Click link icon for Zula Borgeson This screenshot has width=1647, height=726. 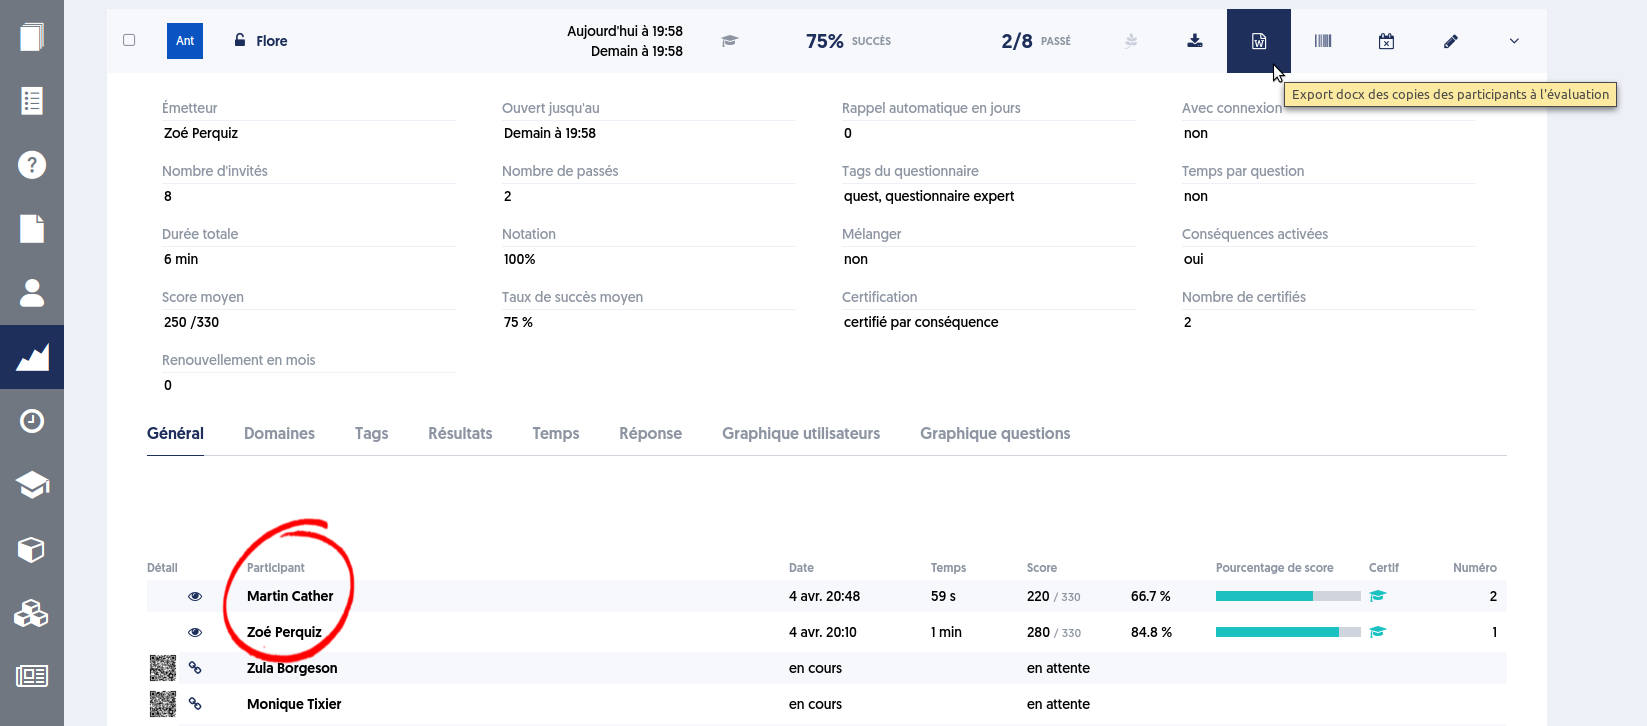pos(195,668)
